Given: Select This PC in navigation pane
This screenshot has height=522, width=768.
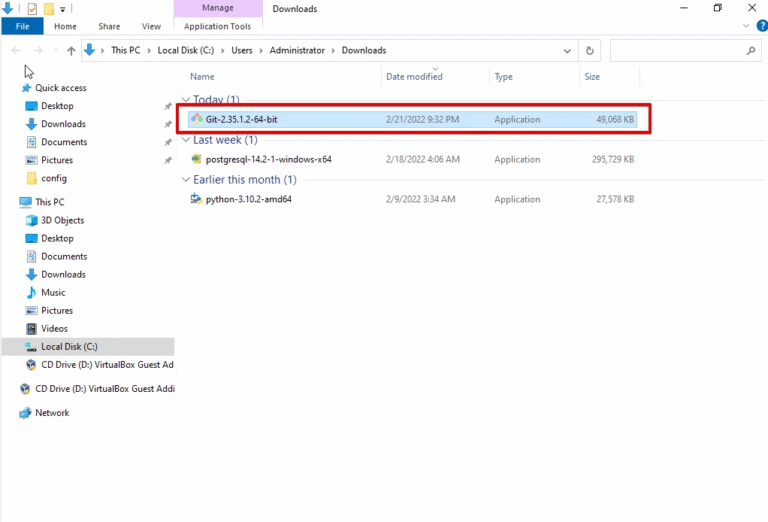Looking at the screenshot, I should pyautogui.click(x=49, y=202).
